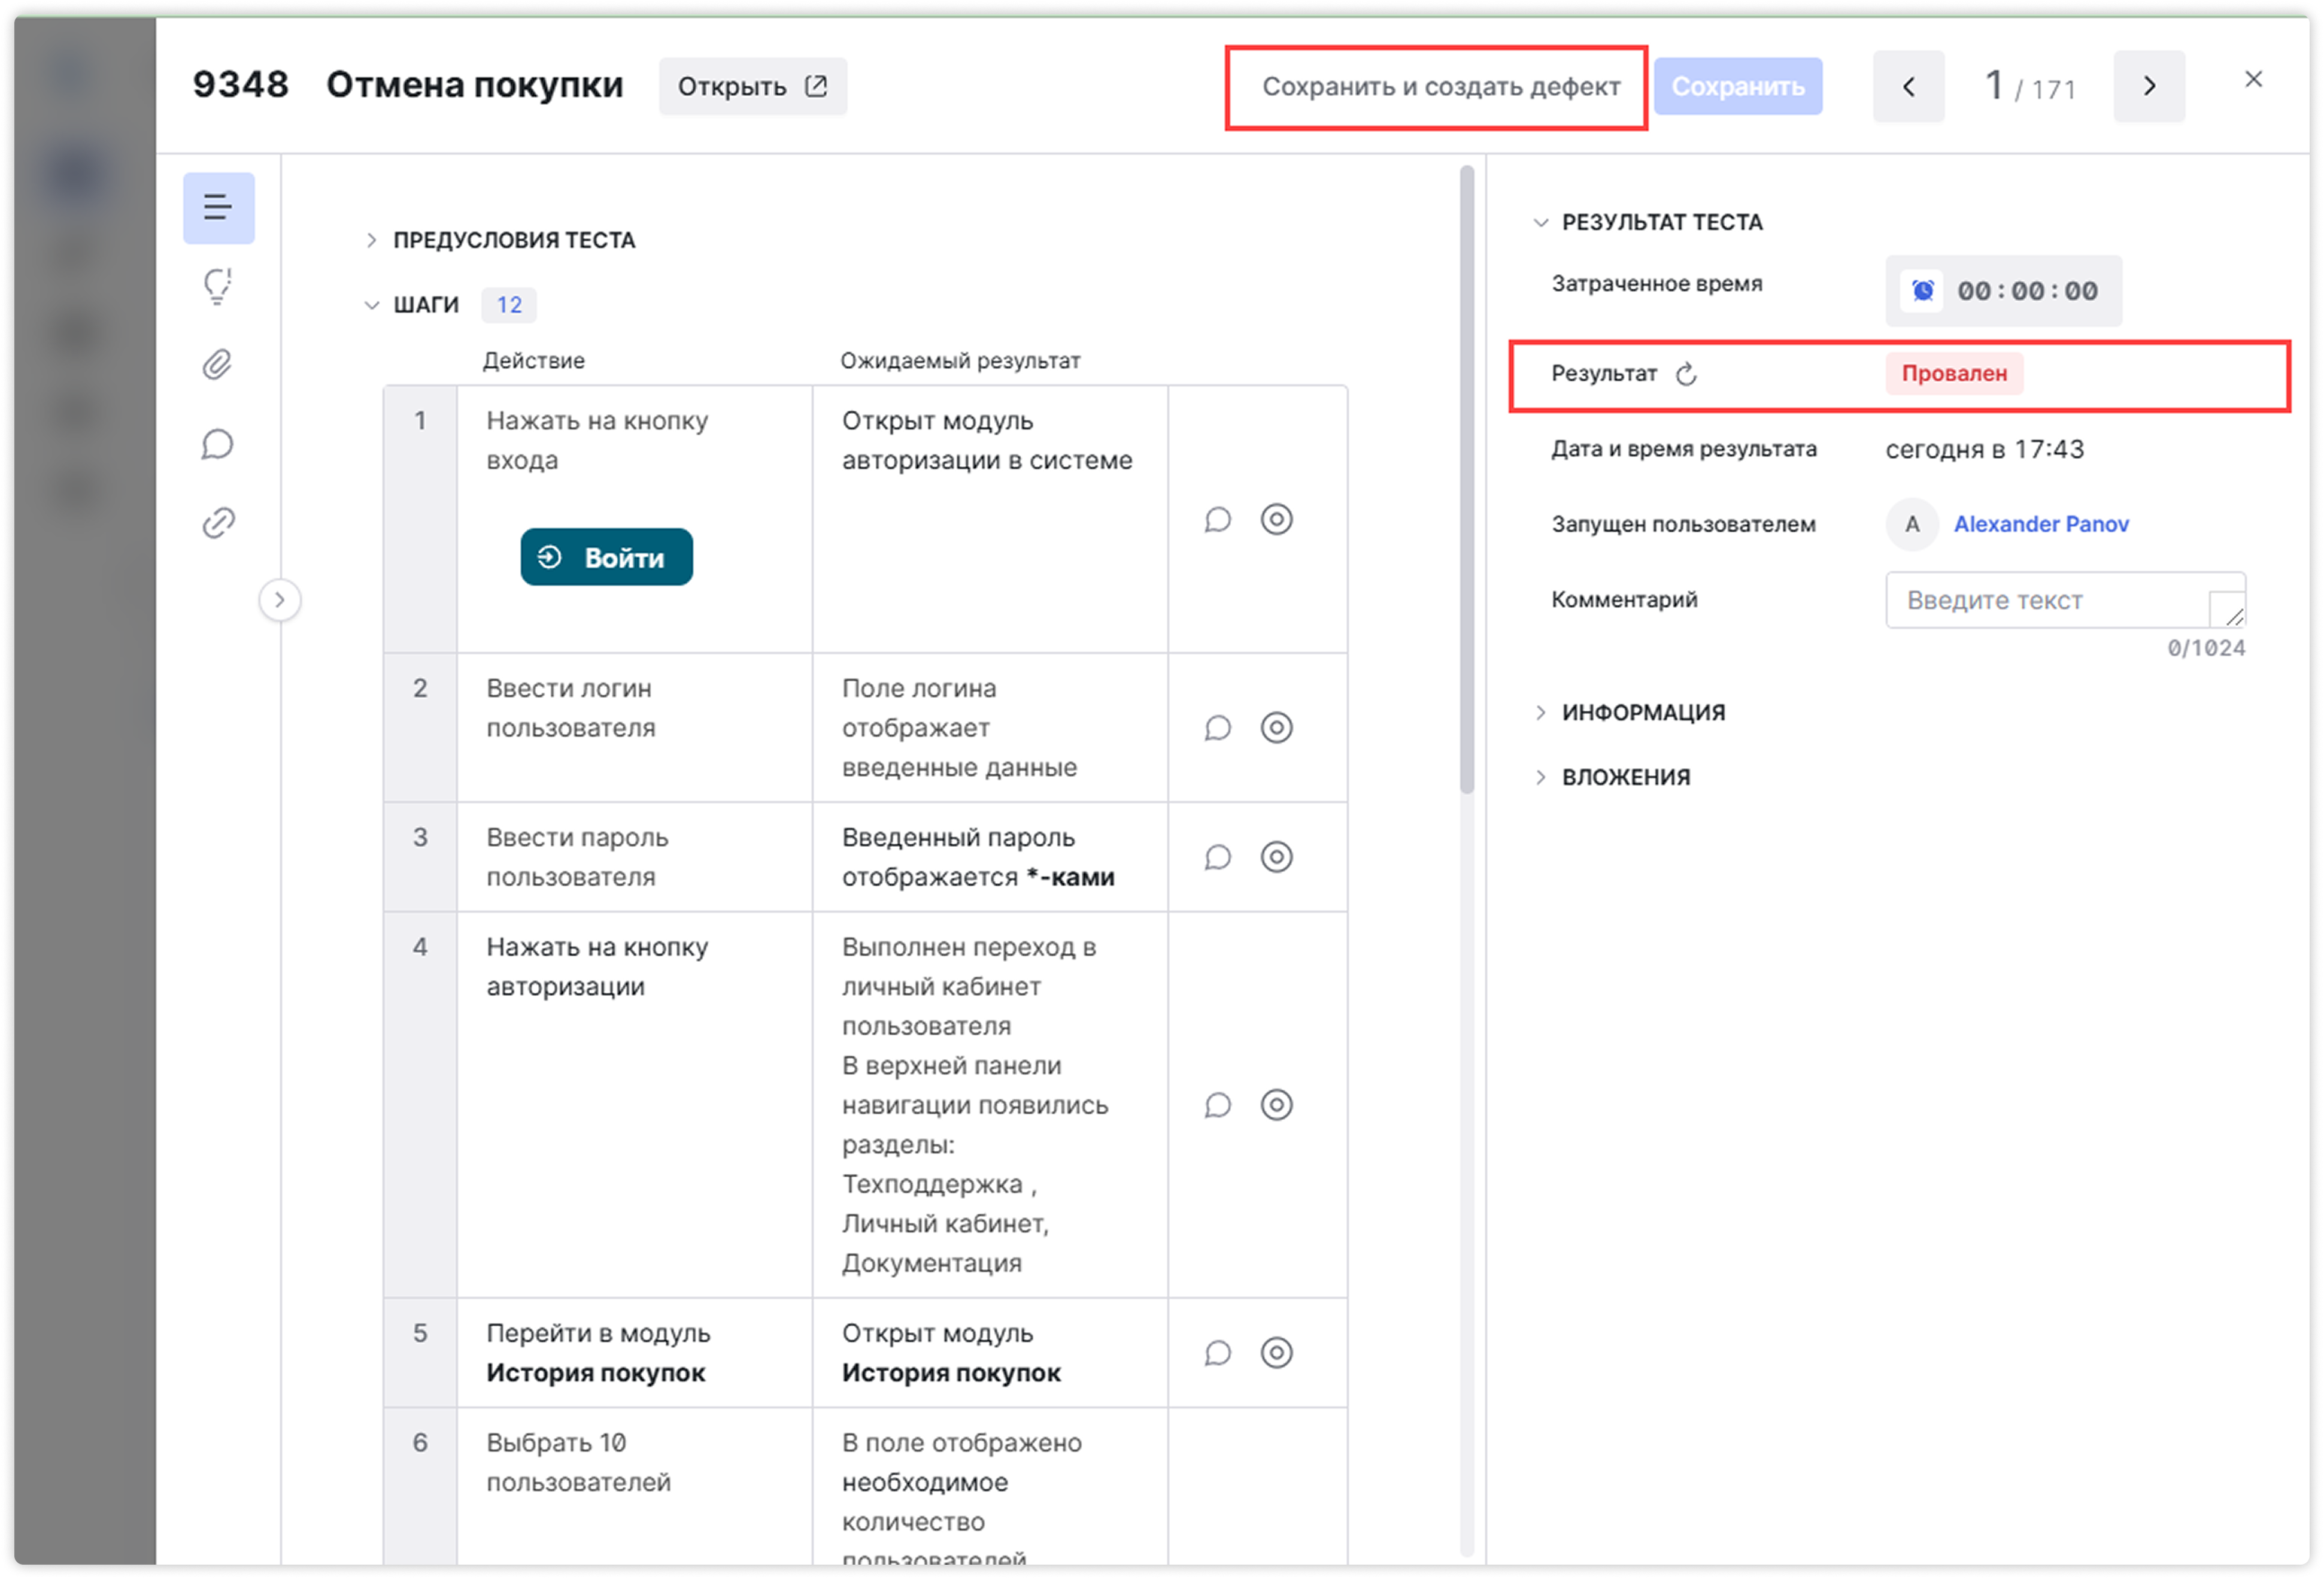2324x1579 pixels.
Task: Open the attachments paperclip sidebar panel
Action: tap(218, 365)
